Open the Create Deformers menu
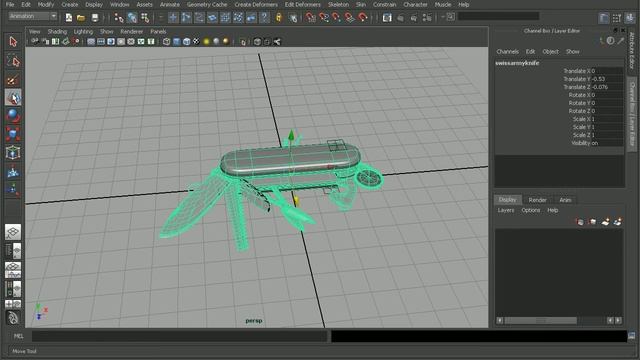 tap(256, 4)
